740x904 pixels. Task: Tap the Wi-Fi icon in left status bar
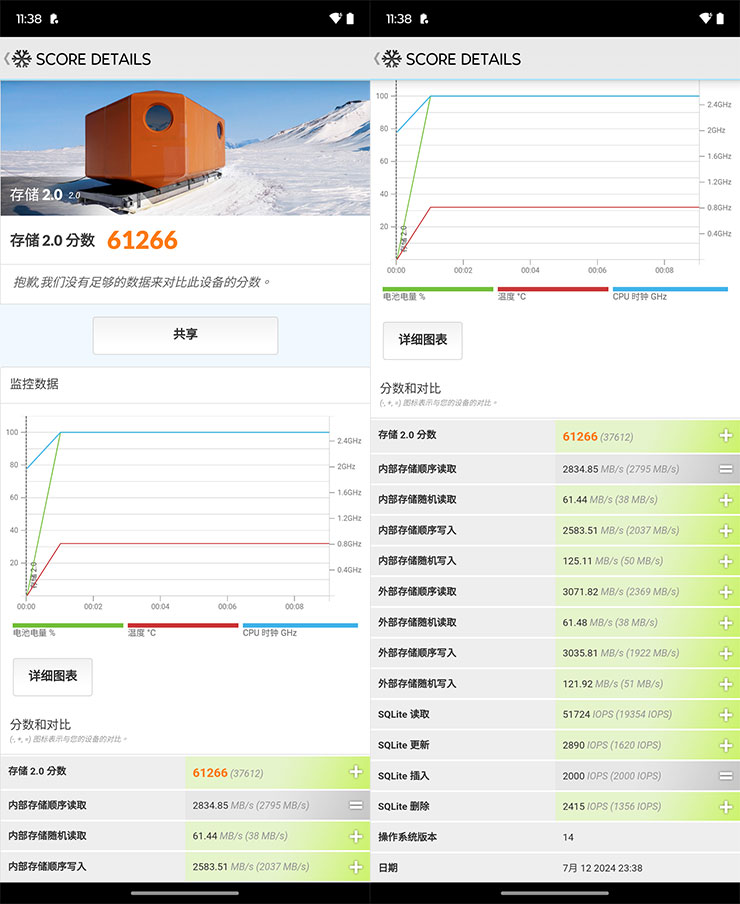[335, 18]
